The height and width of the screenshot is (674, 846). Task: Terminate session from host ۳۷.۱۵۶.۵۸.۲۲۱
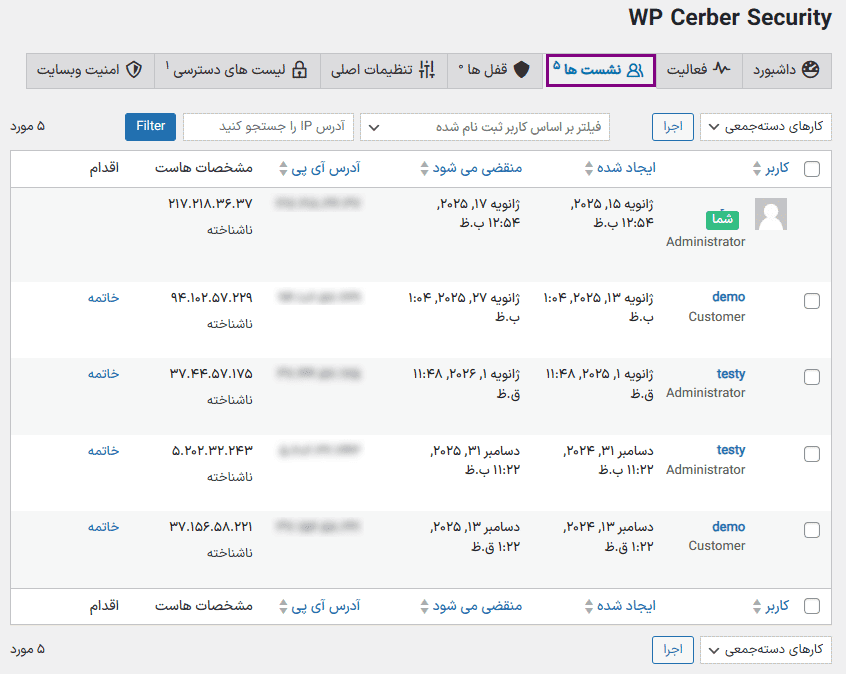point(104,527)
